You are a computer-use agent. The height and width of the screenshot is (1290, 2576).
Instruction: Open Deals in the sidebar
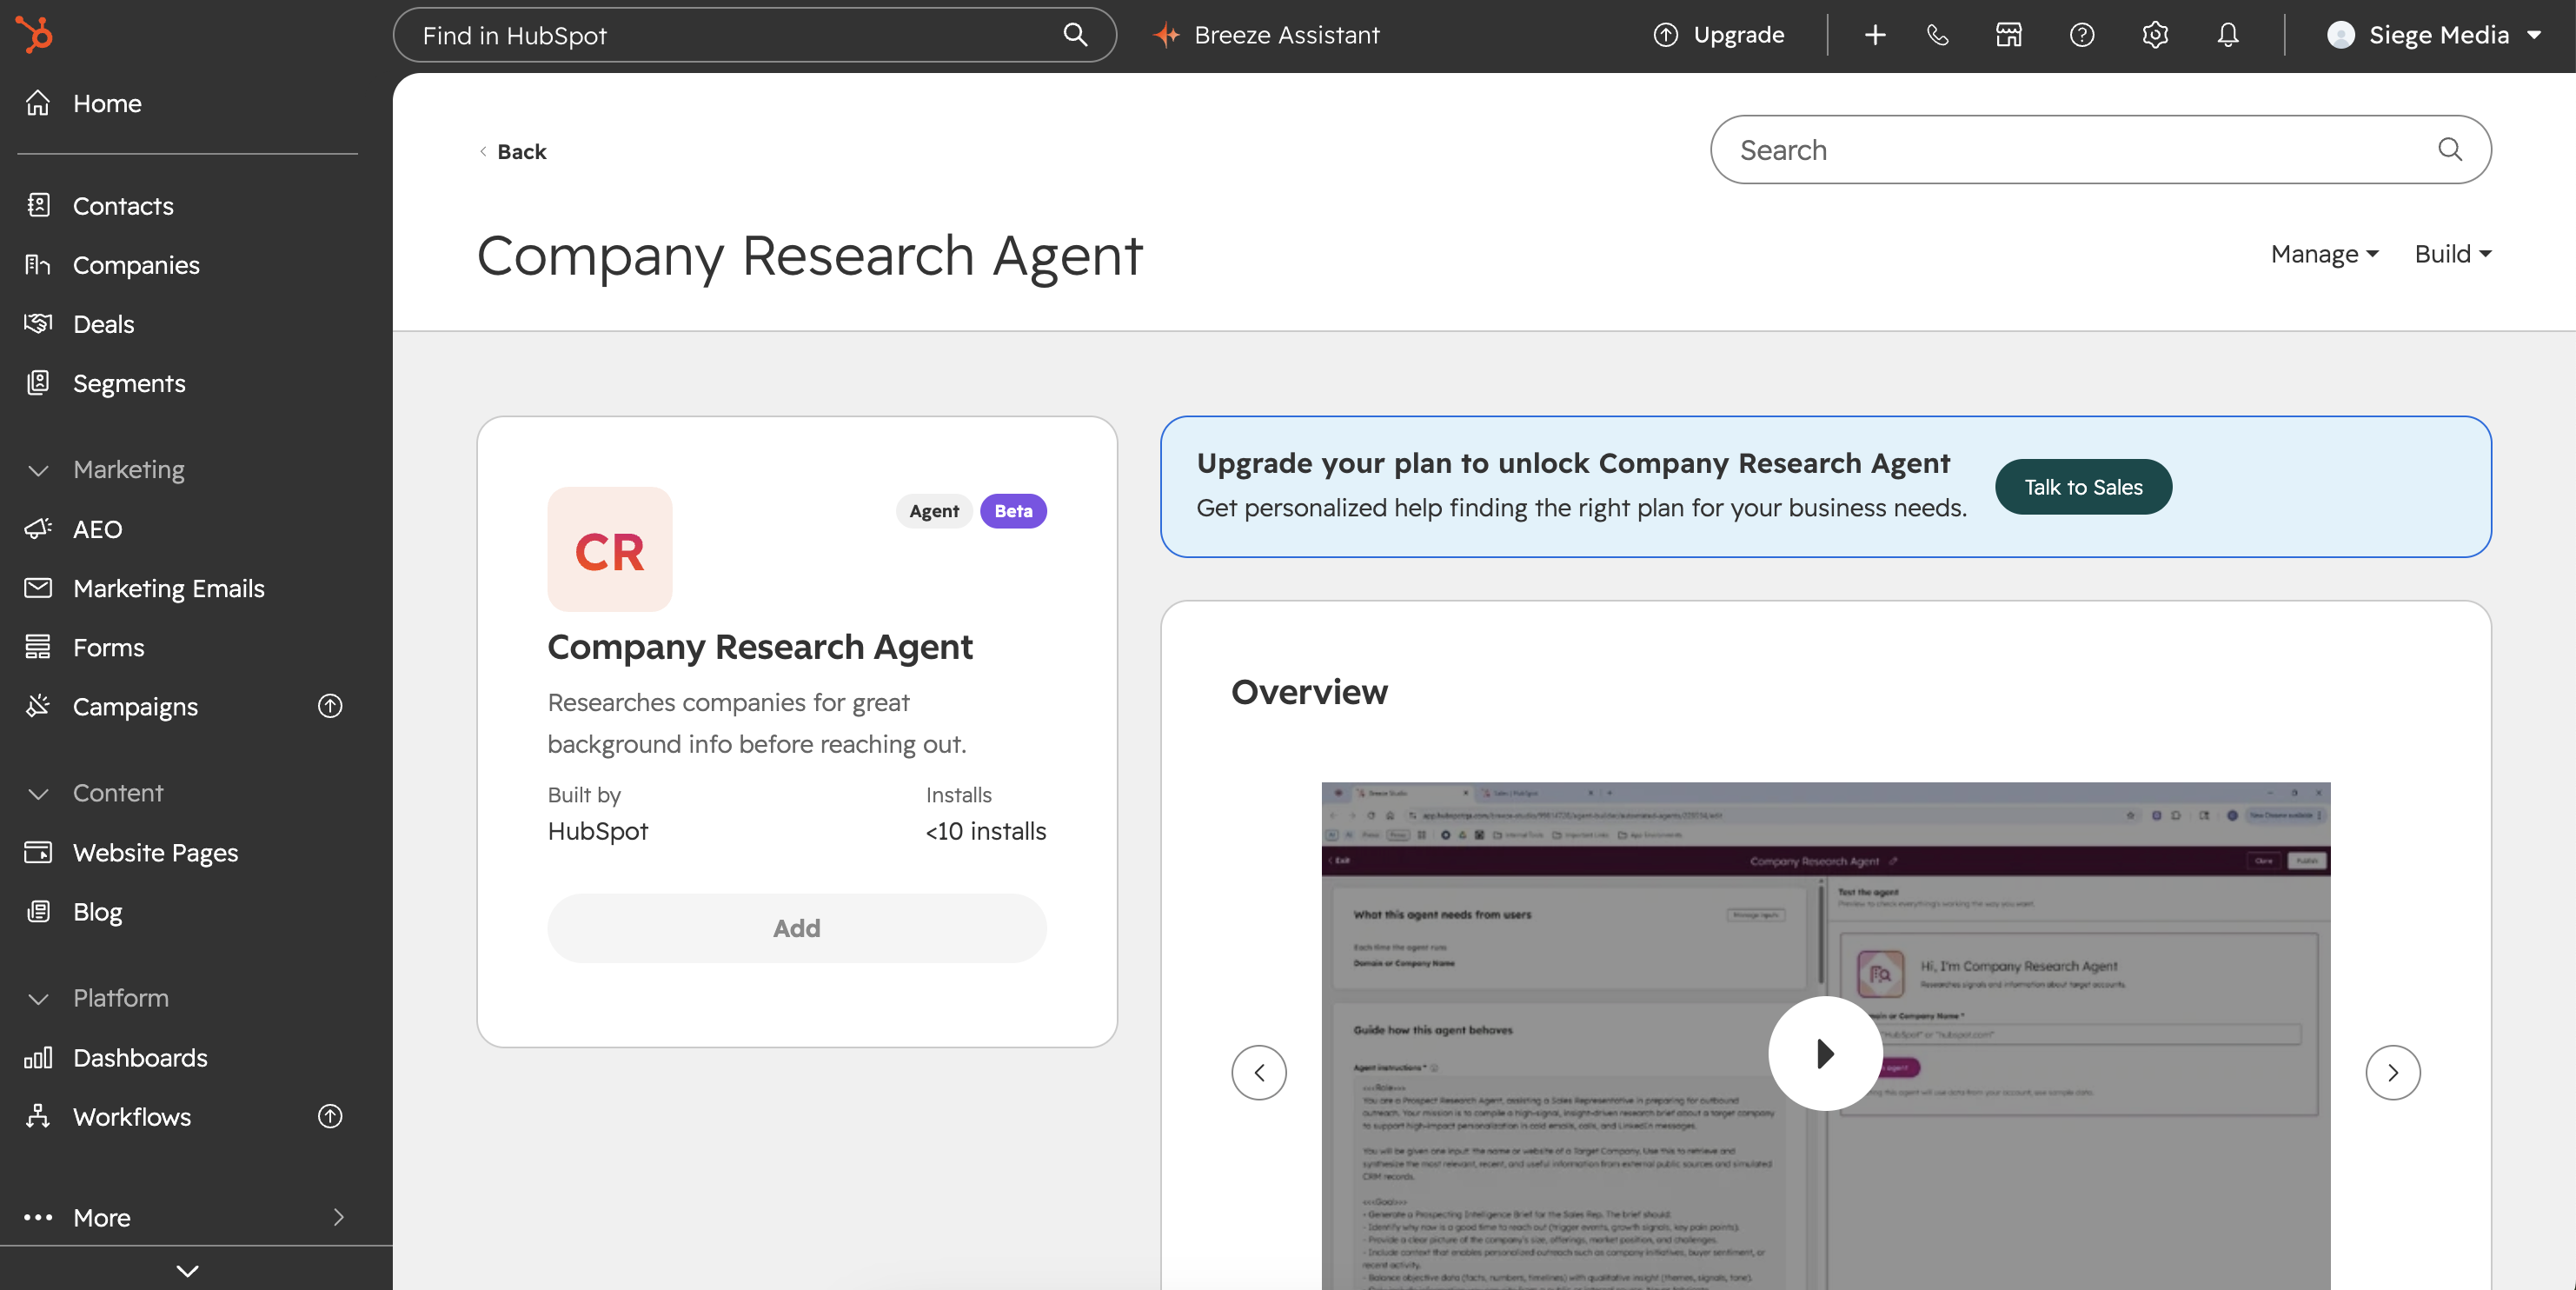[103, 324]
